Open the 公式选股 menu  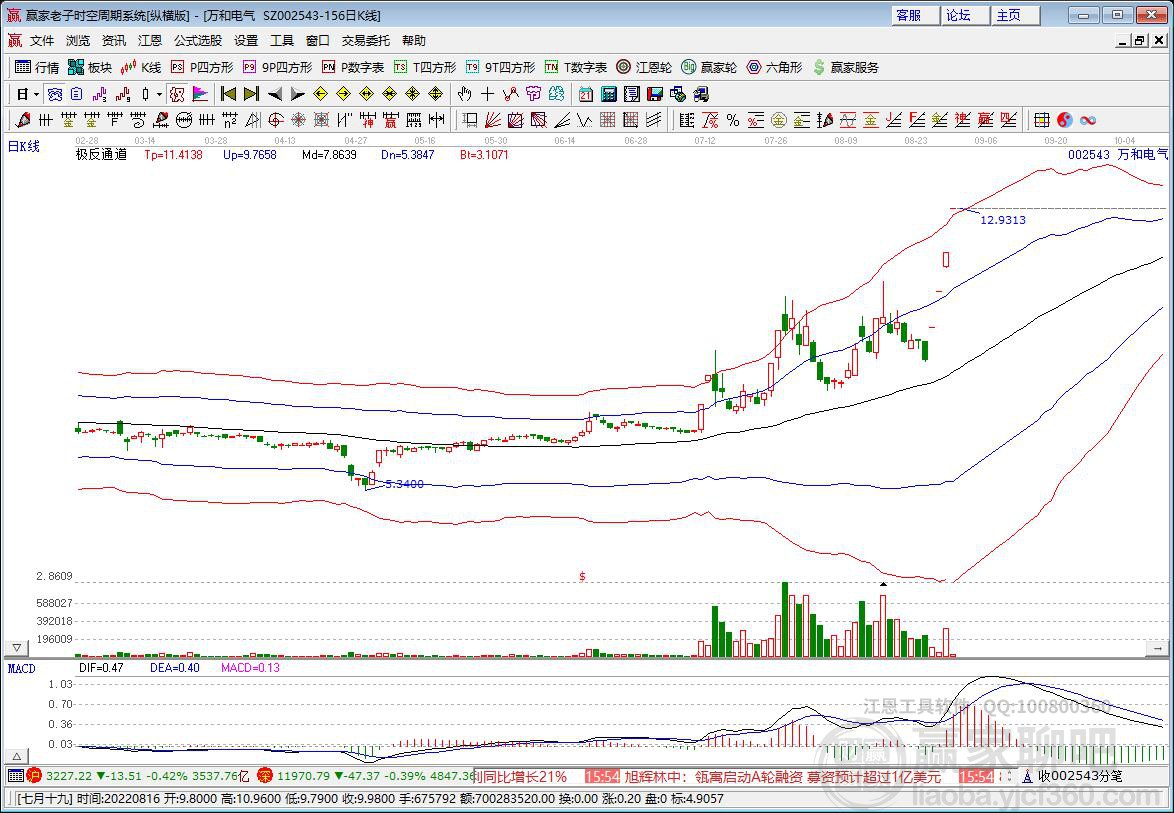click(198, 40)
